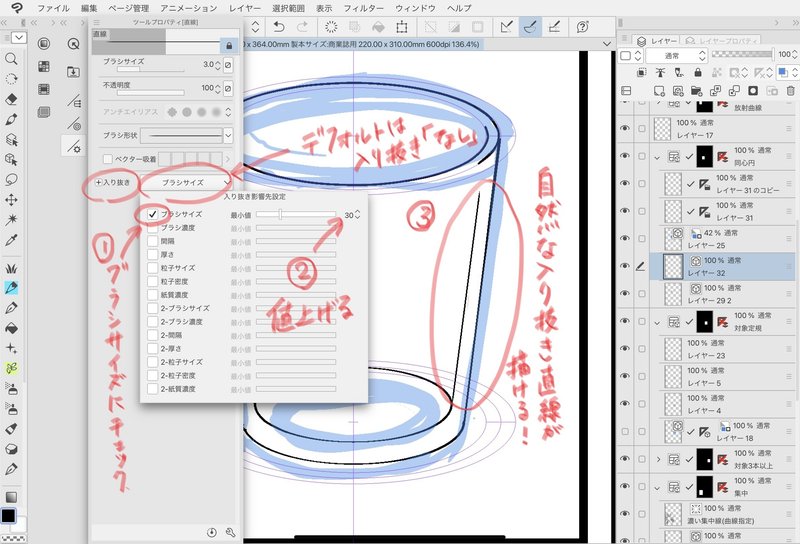Open the 通常 blend mode dropdown

[677, 56]
